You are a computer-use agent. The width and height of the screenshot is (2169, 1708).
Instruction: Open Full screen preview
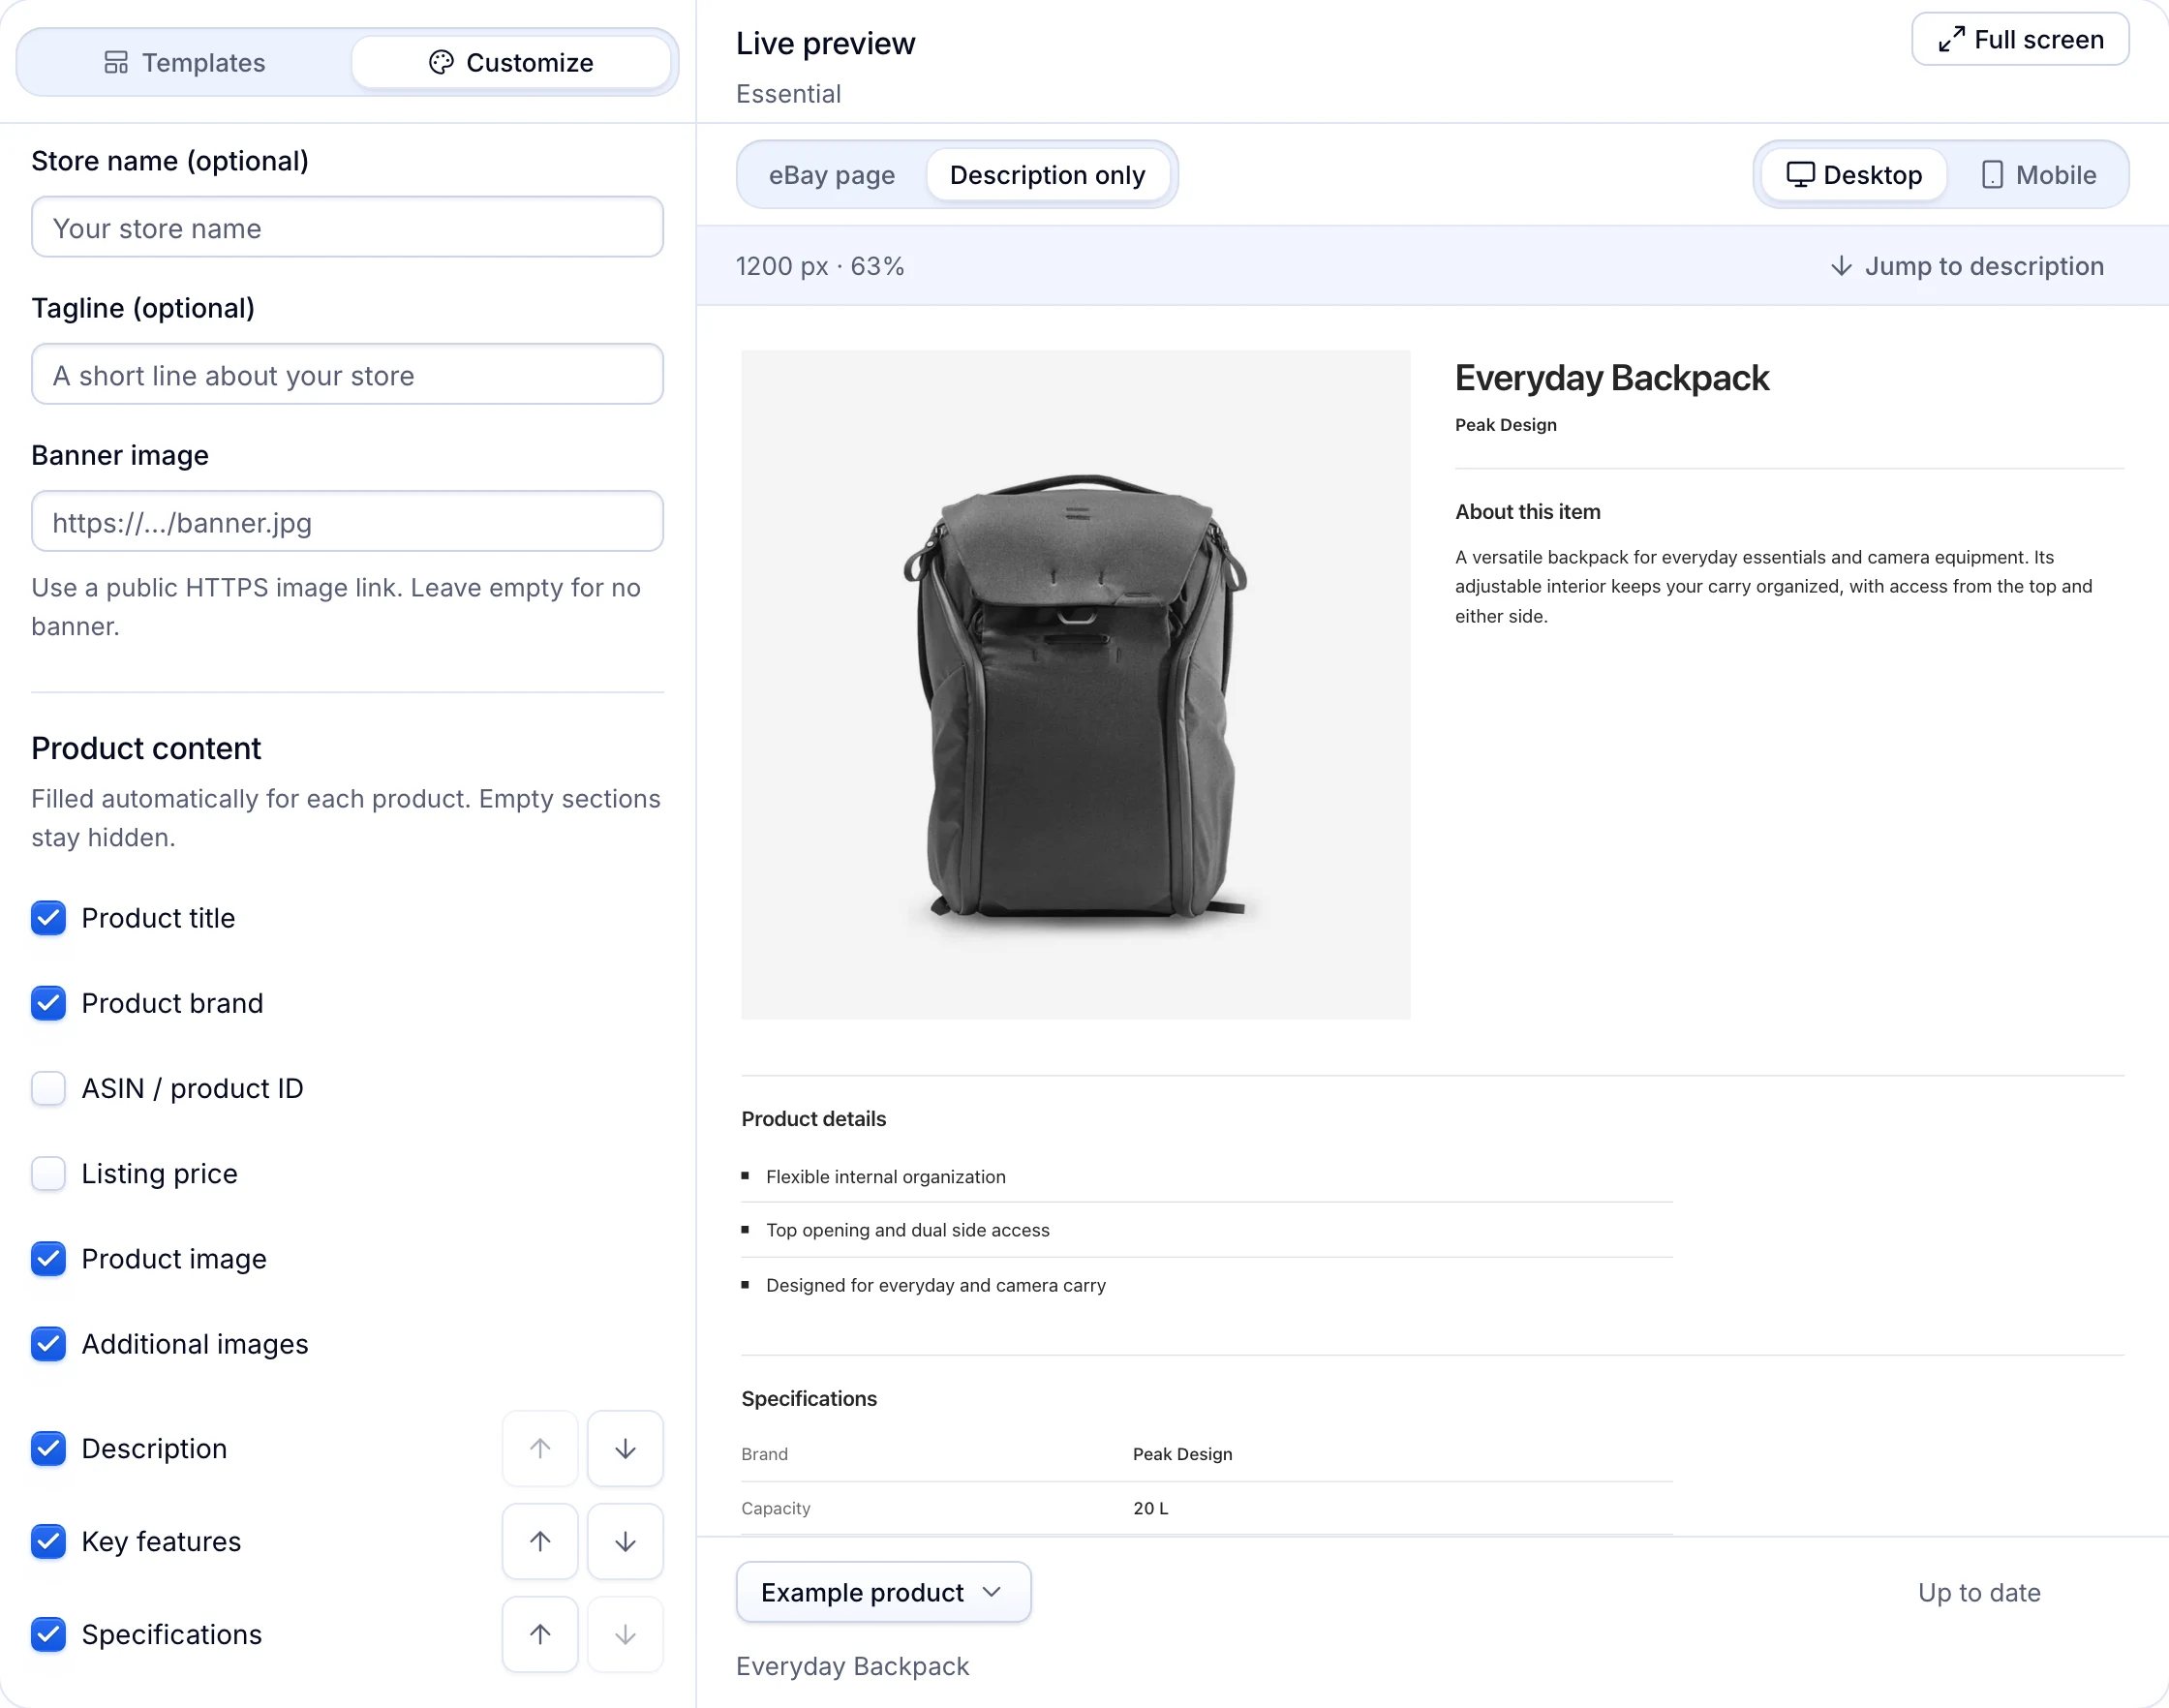[2020, 39]
